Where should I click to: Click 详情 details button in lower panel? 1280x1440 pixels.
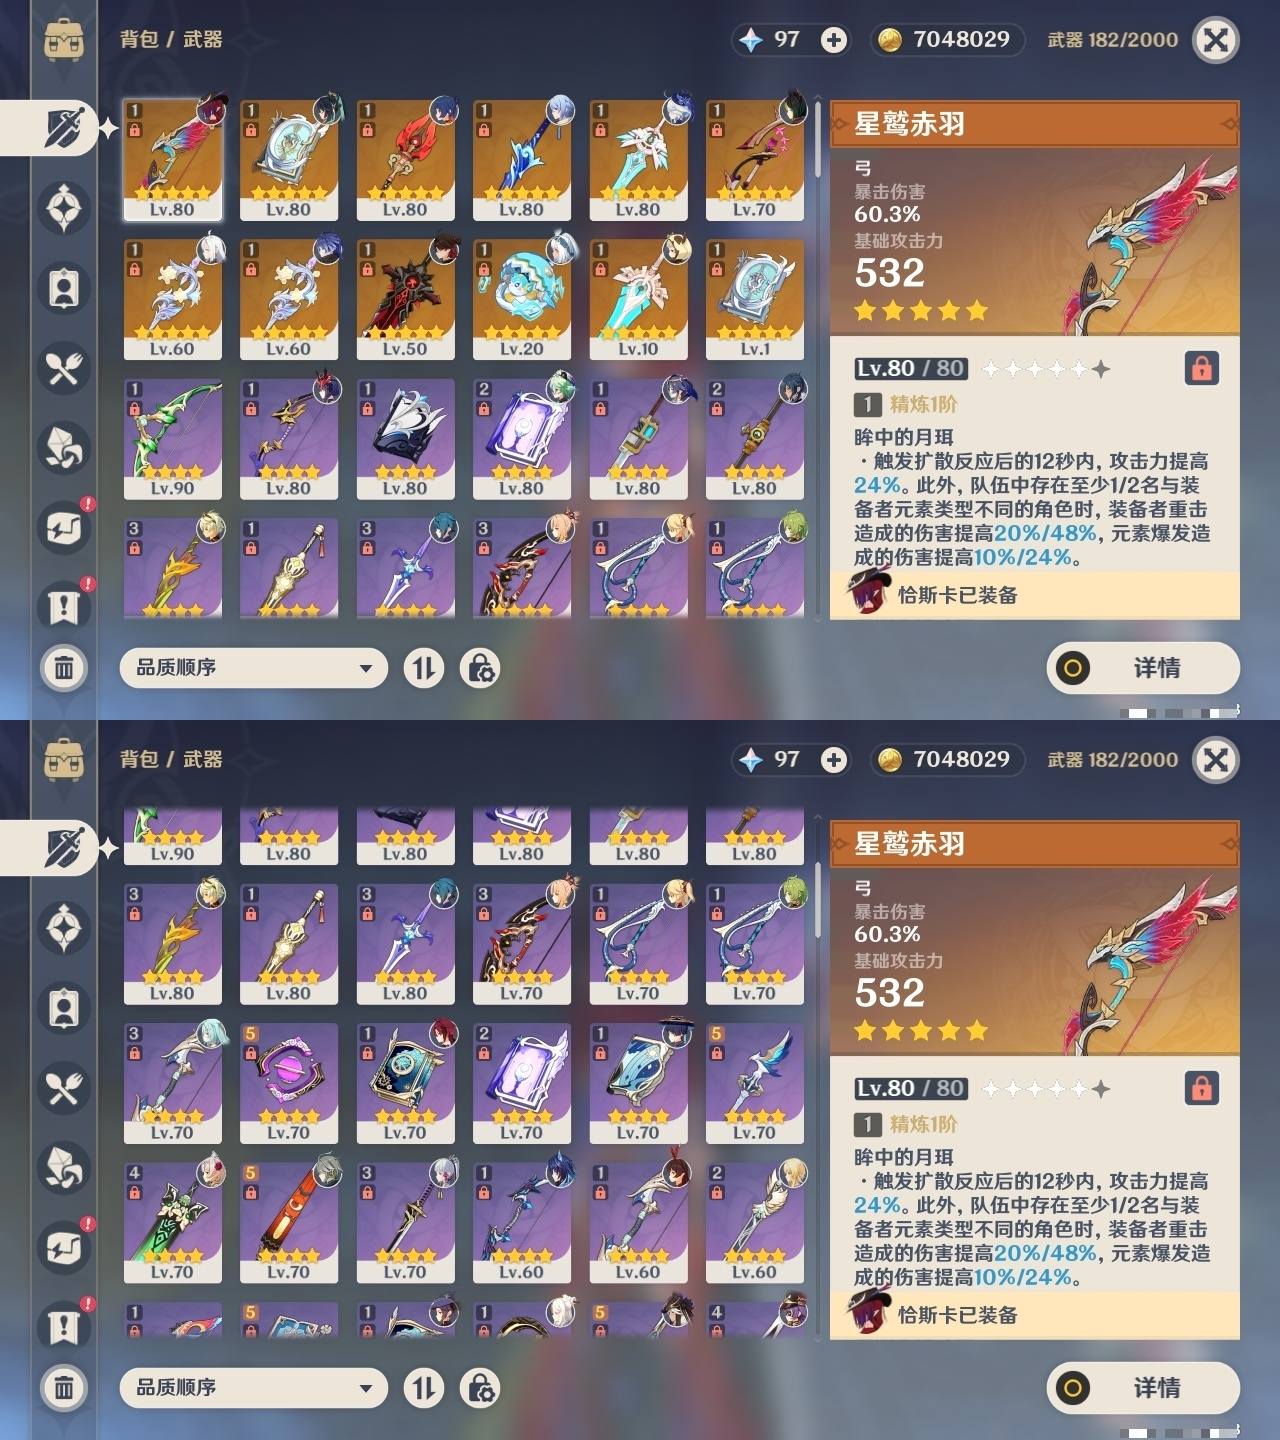[x=1143, y=1388]
